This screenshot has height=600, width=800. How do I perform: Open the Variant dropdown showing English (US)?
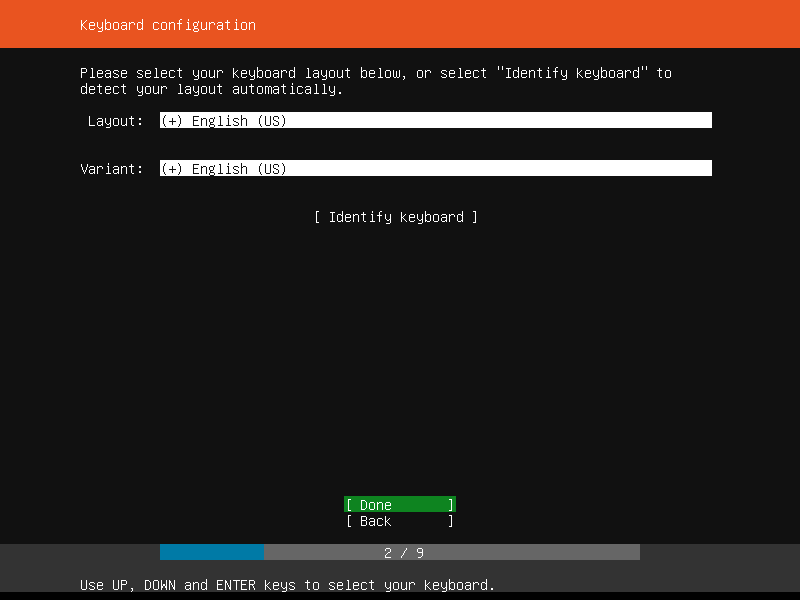coord(436,168)
